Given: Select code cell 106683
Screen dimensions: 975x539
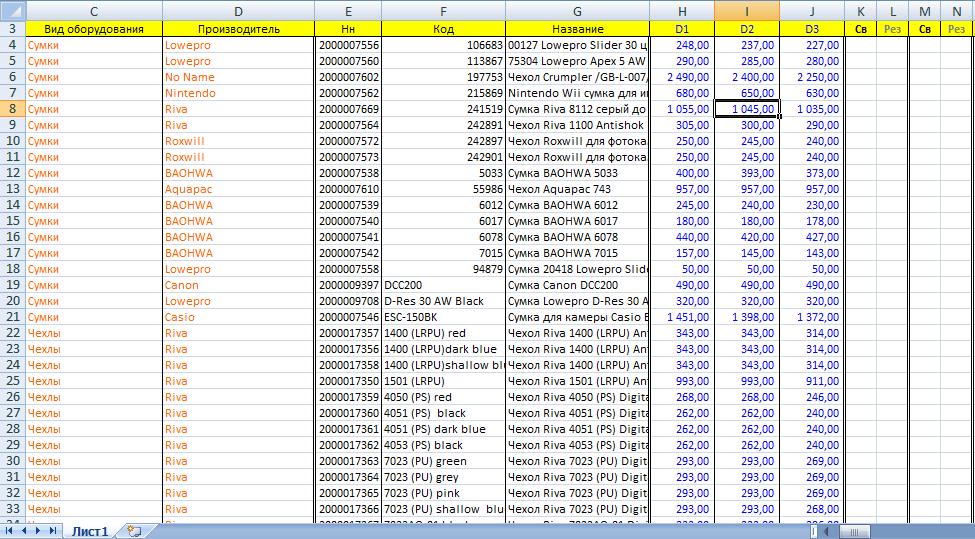Looking at the screenshot, I should [x=443, y=45].
